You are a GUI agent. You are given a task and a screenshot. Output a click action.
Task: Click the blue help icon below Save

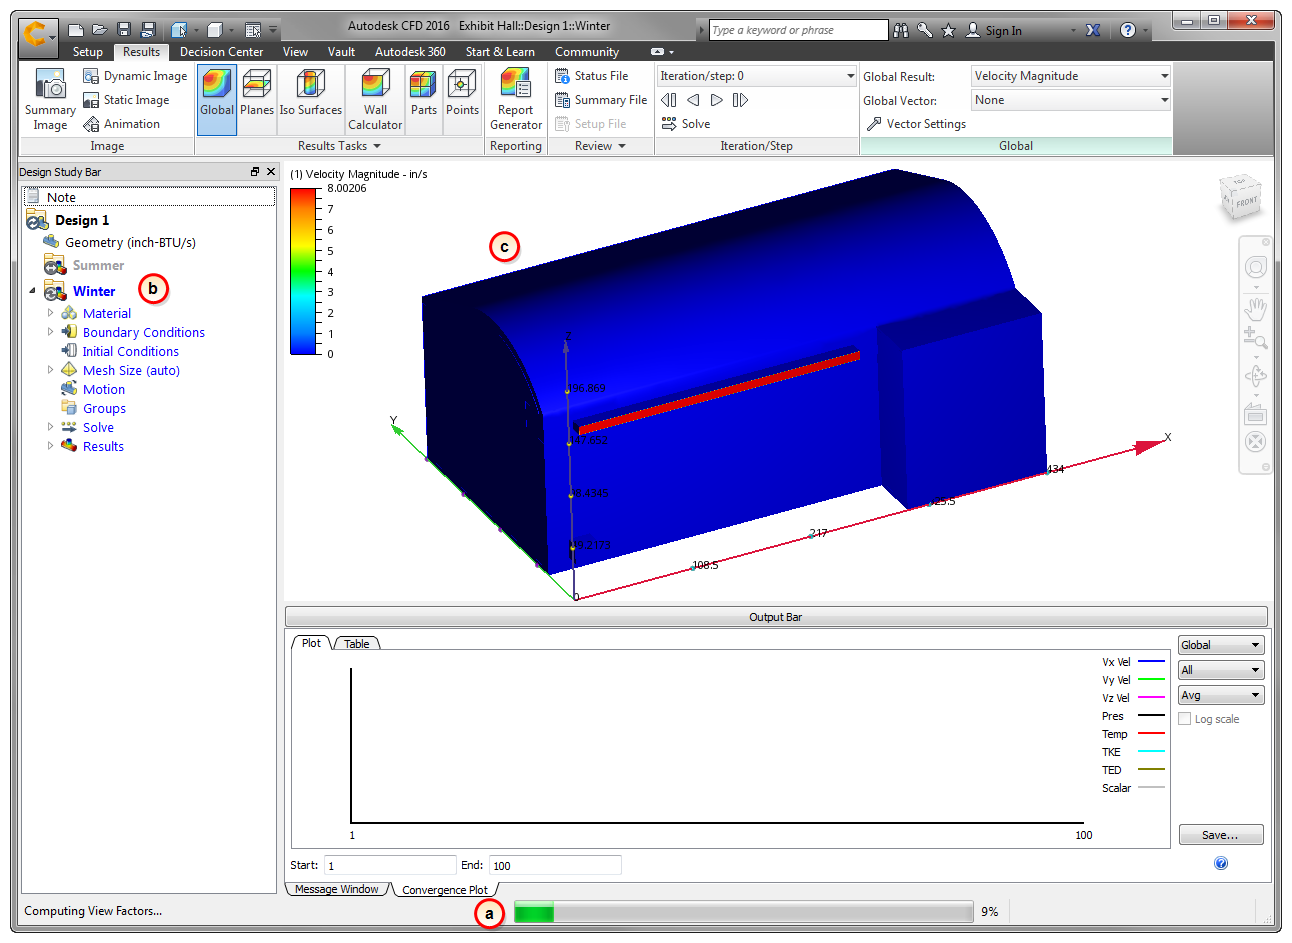coord(1221,863)
